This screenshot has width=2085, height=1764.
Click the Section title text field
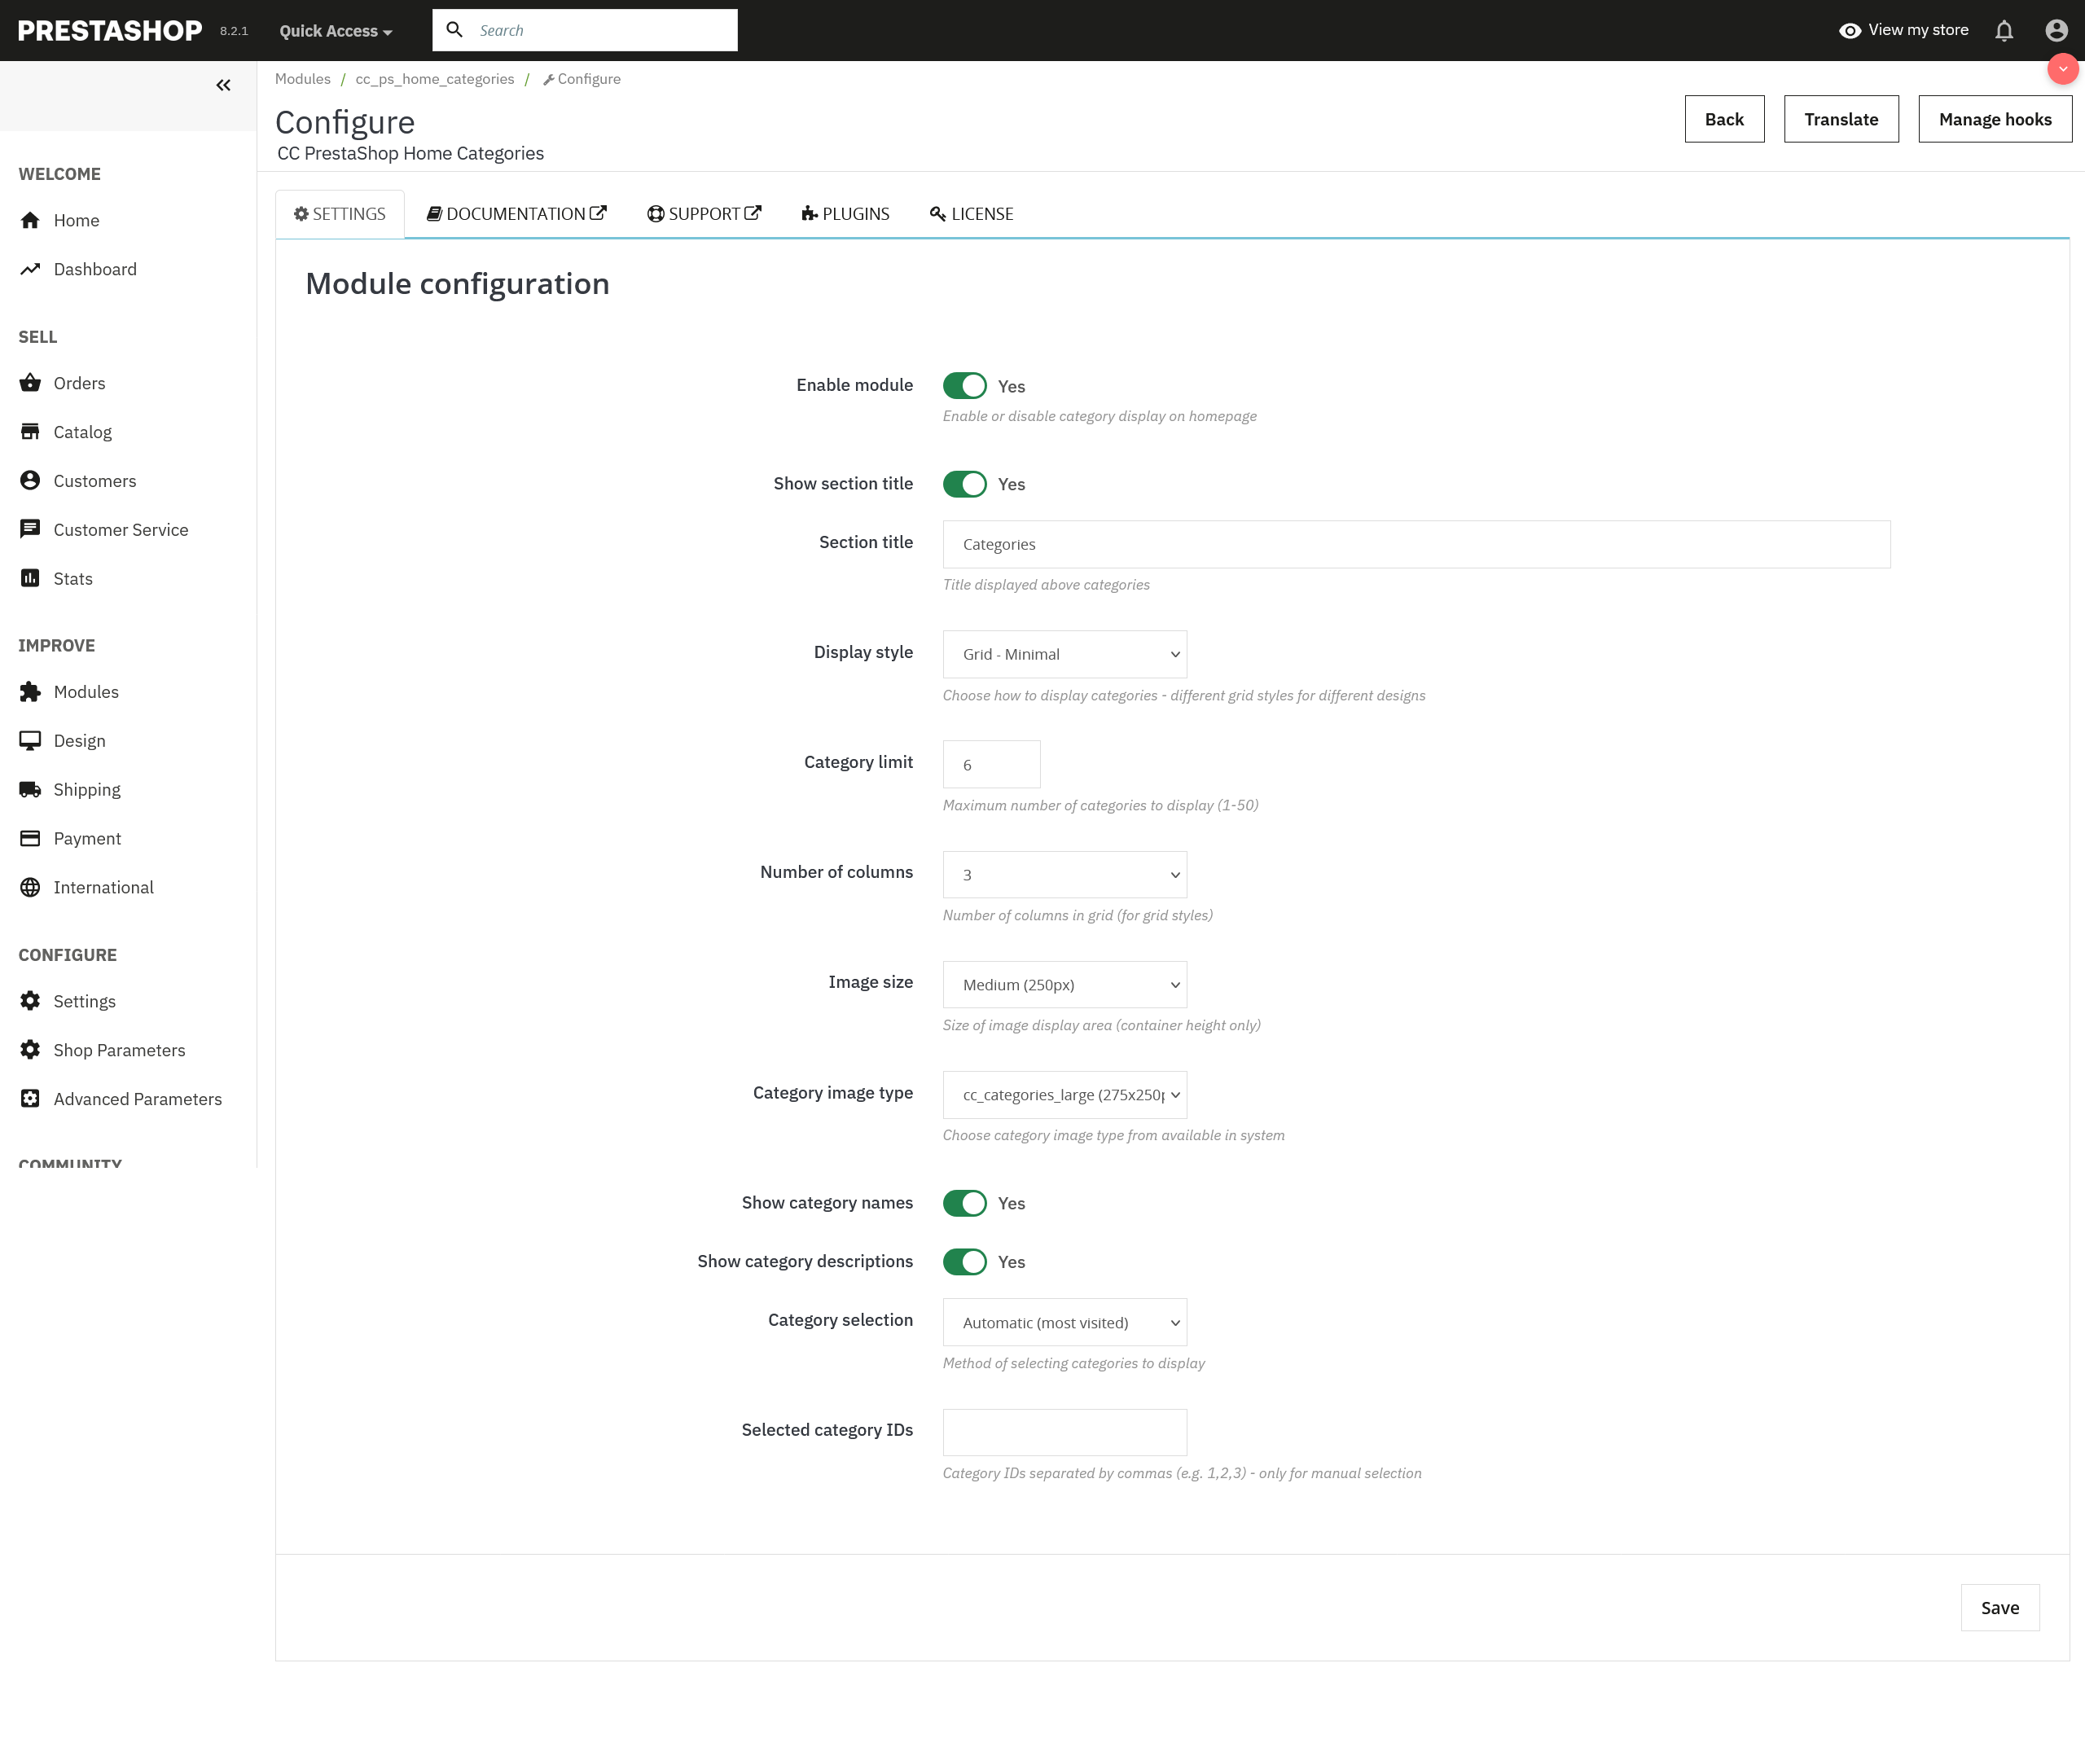(1415, 544)
